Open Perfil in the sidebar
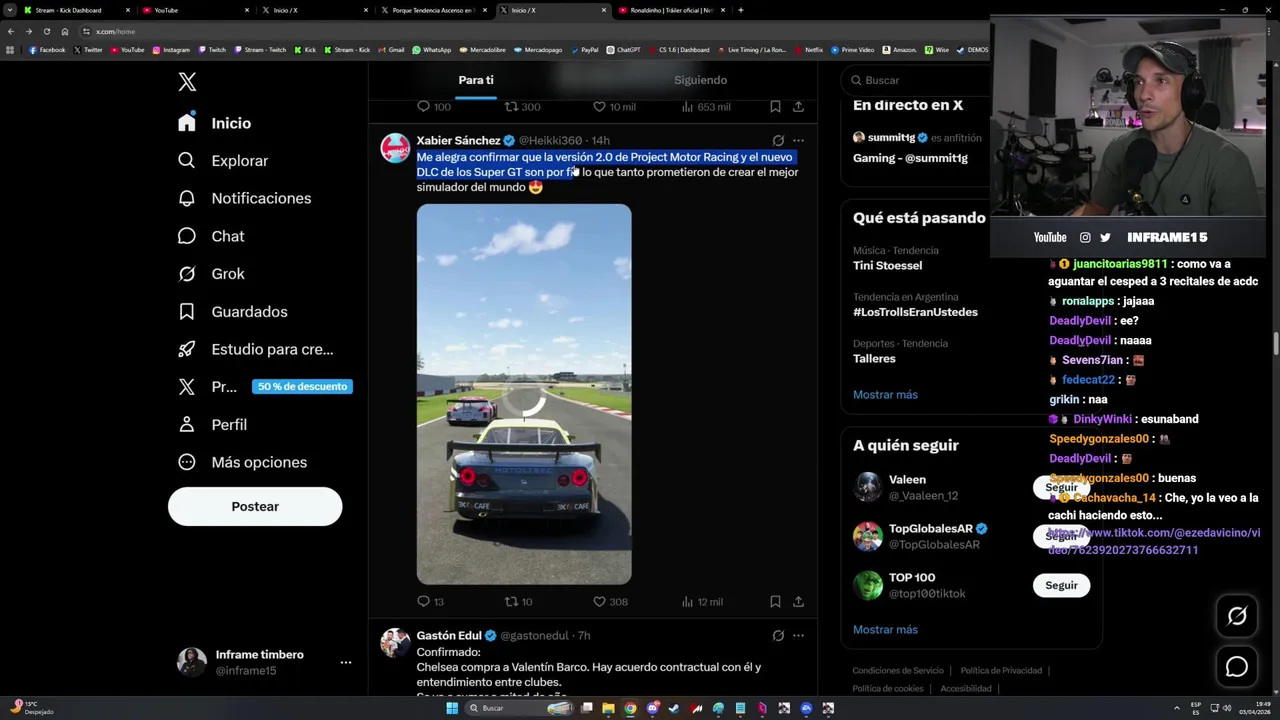Image resolution: width=1280 pixels, height=720 pixels. click(212, 425)
